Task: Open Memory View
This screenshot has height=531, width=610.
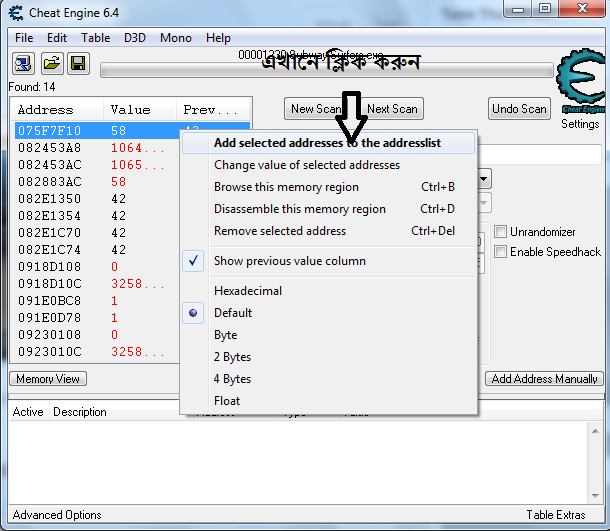Action: tap(48, 379)
